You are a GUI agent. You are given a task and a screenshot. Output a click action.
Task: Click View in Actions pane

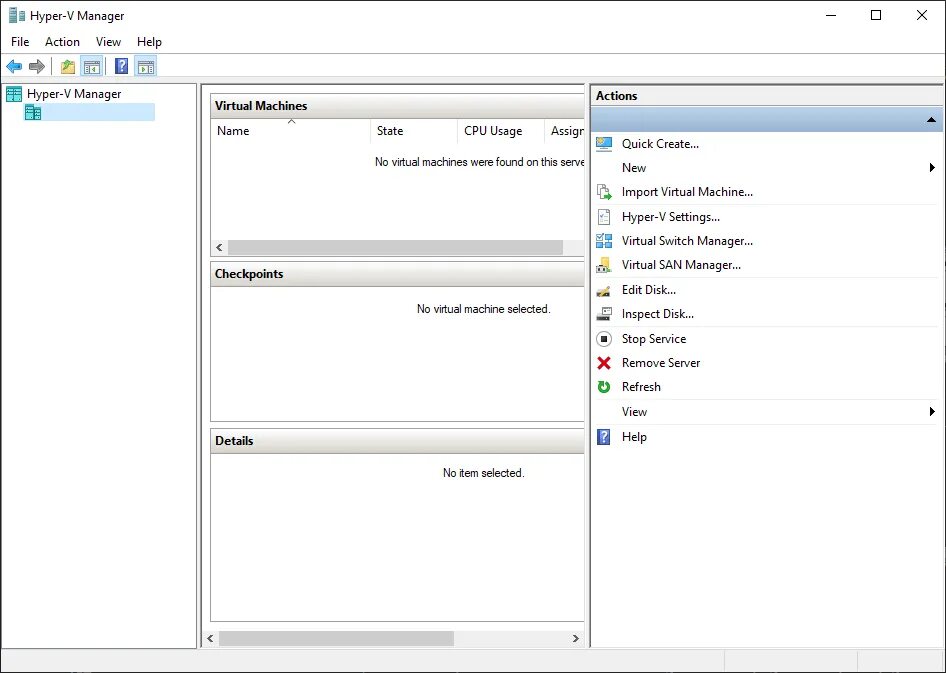click(634, 412)
